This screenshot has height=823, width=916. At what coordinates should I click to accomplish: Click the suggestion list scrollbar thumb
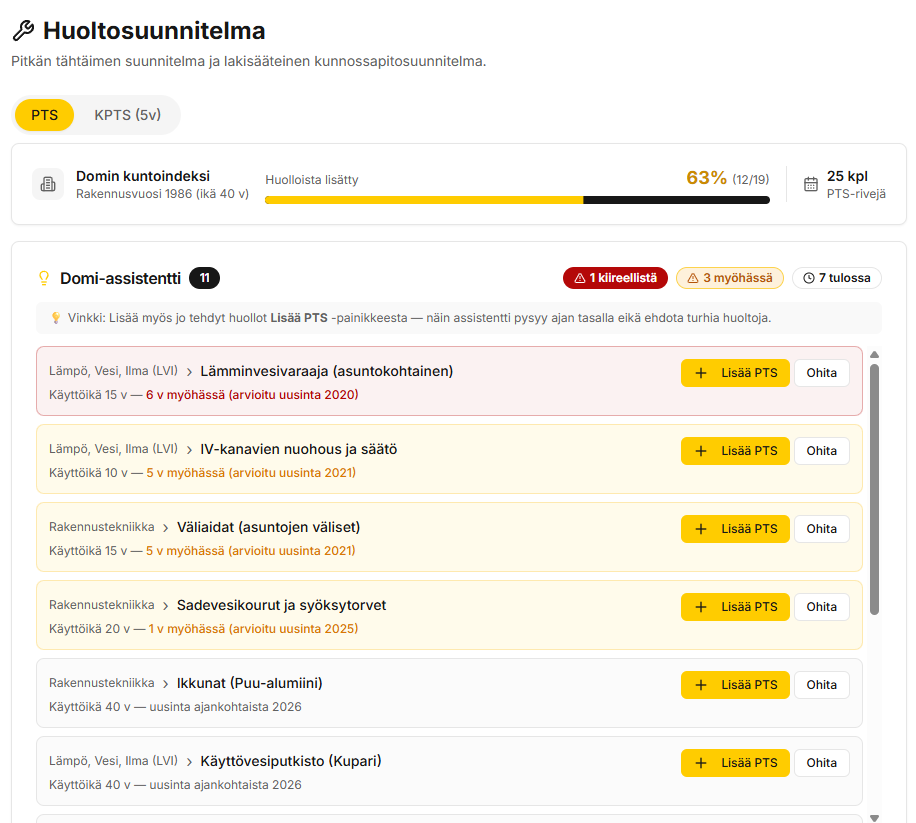click(x=874, y=489)
